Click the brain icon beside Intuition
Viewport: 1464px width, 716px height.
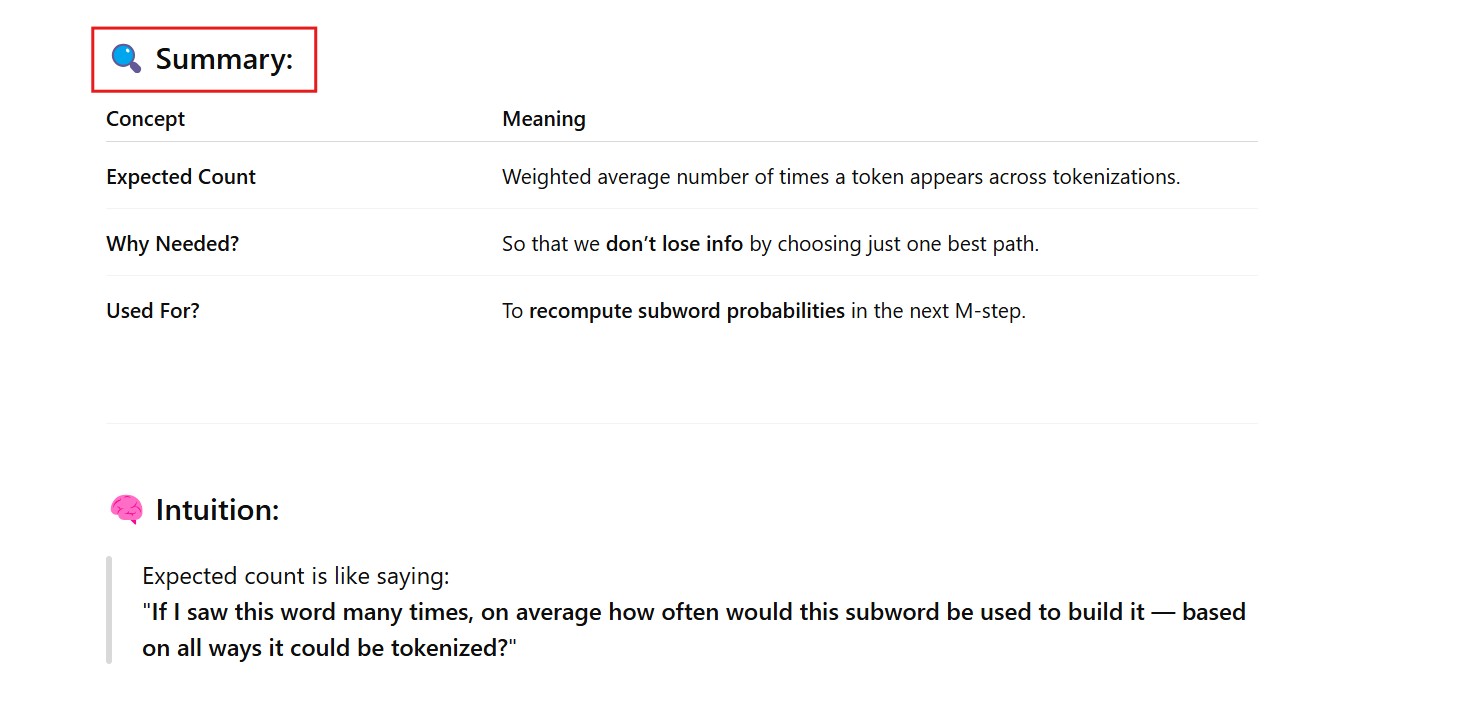tap(126, 510)
